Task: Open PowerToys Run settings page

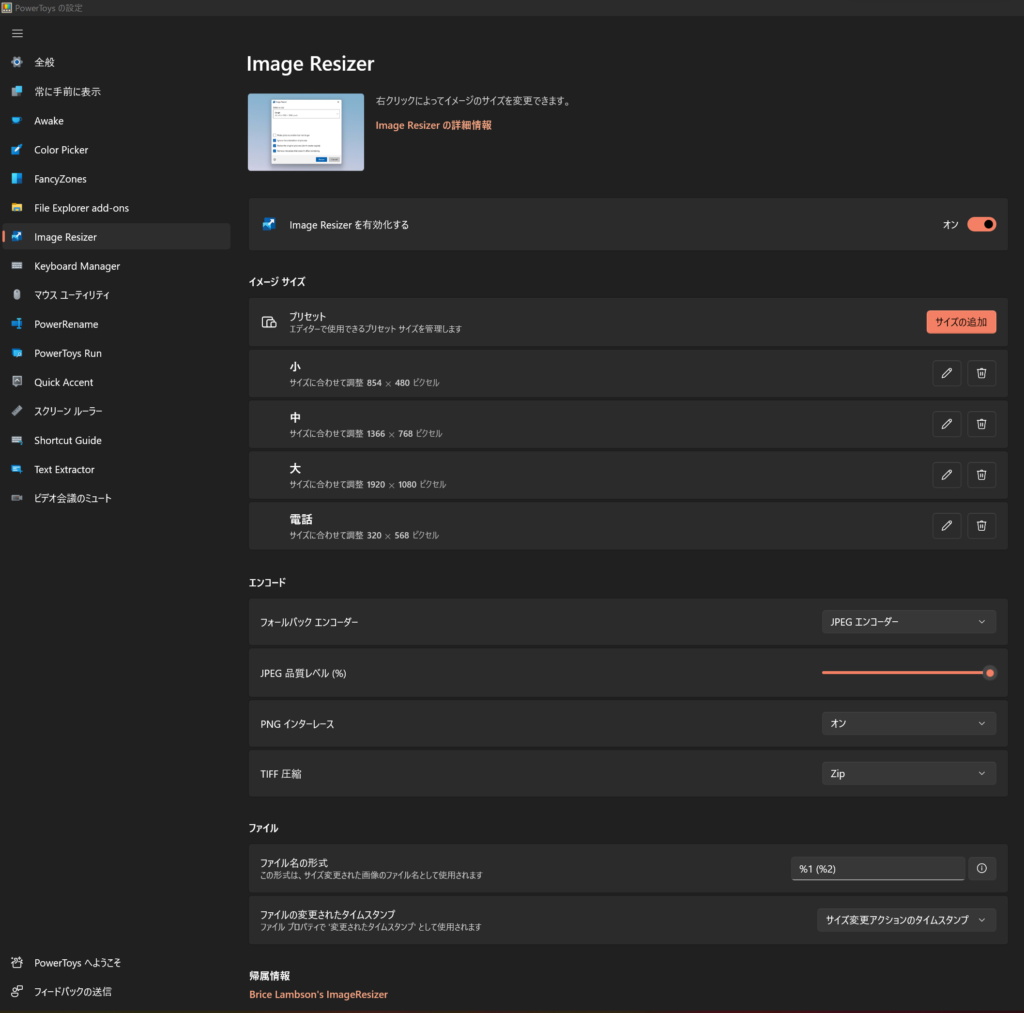Action: coord(116,353)
